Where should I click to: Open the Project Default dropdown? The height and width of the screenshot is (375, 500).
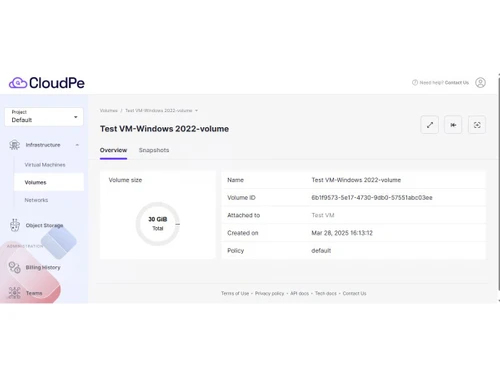[x=44, y=117]
